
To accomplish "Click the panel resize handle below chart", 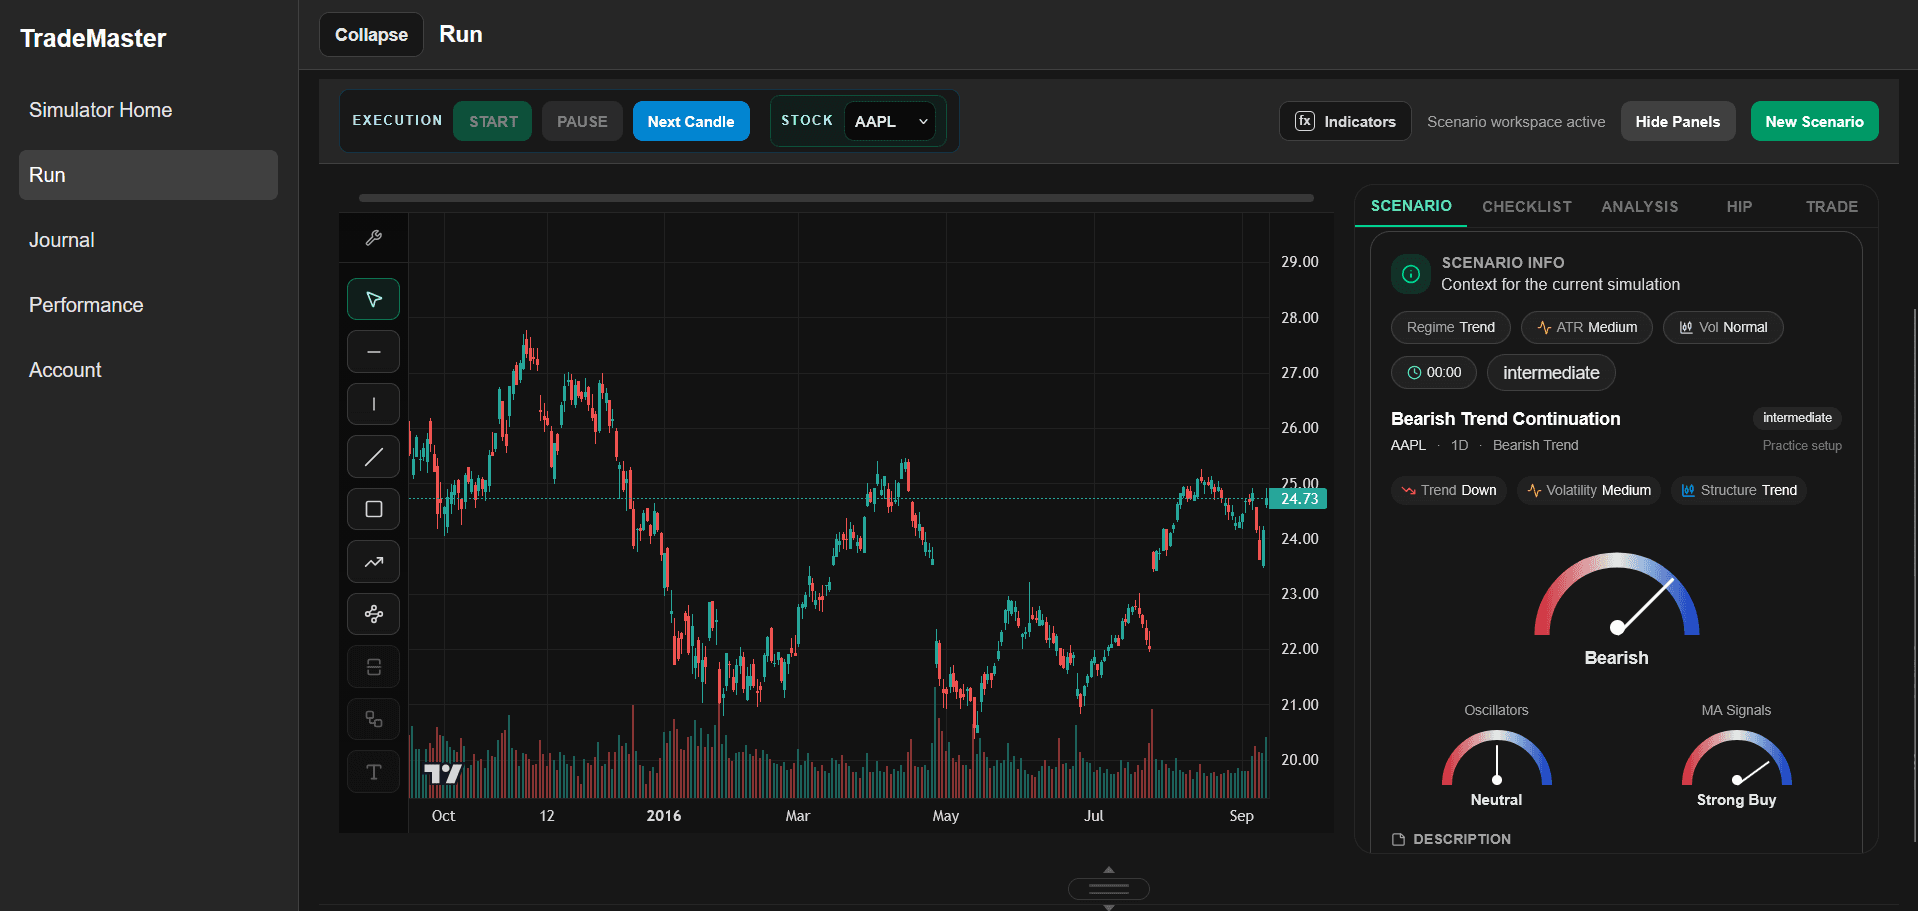I will point(1109,888).
